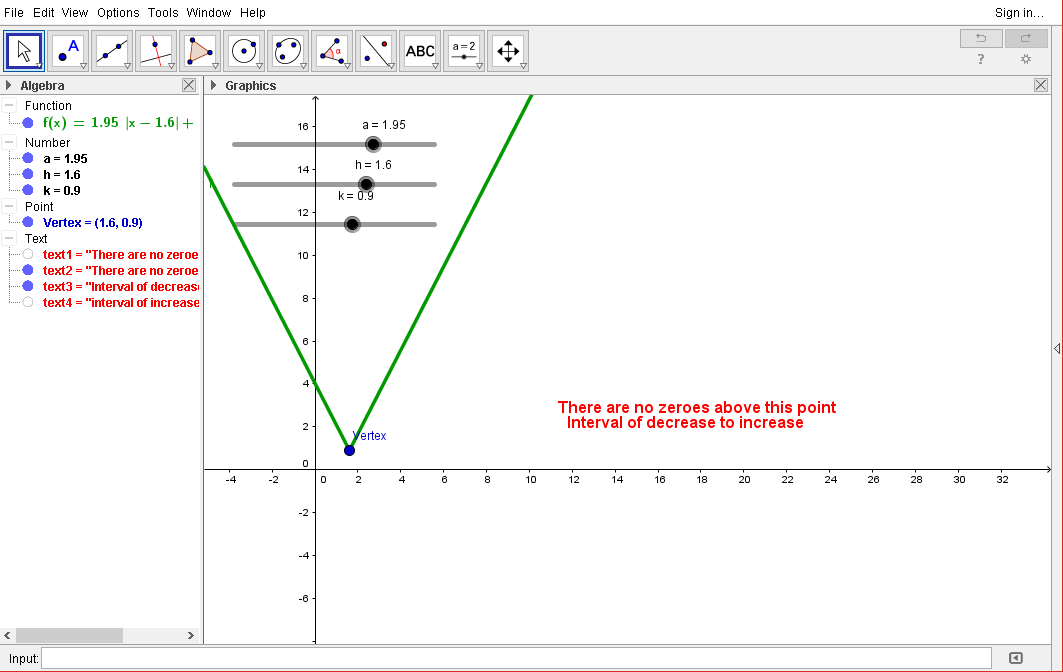Viewport: 1063px width, 672px height.
Task: Click the Input bar field
Action: [517, 658]
